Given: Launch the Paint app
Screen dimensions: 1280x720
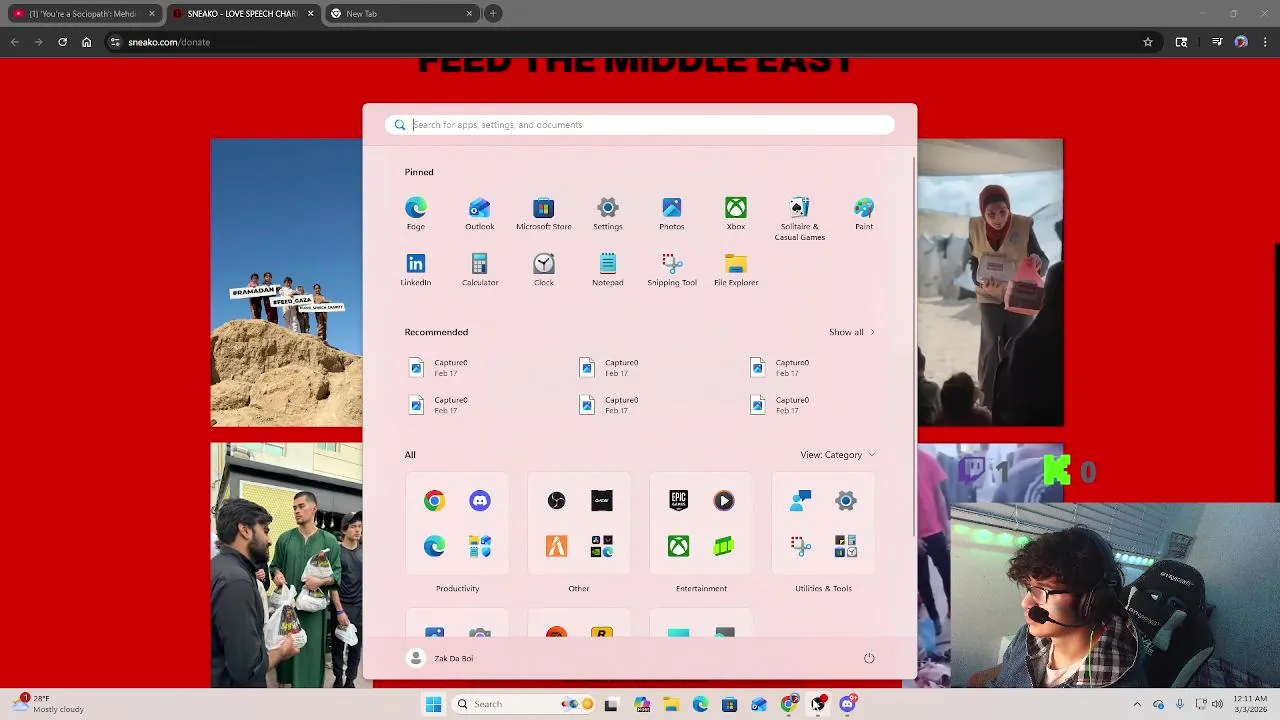Looking at the screenshot, I should pyautogui.click(x=863, y=214).
